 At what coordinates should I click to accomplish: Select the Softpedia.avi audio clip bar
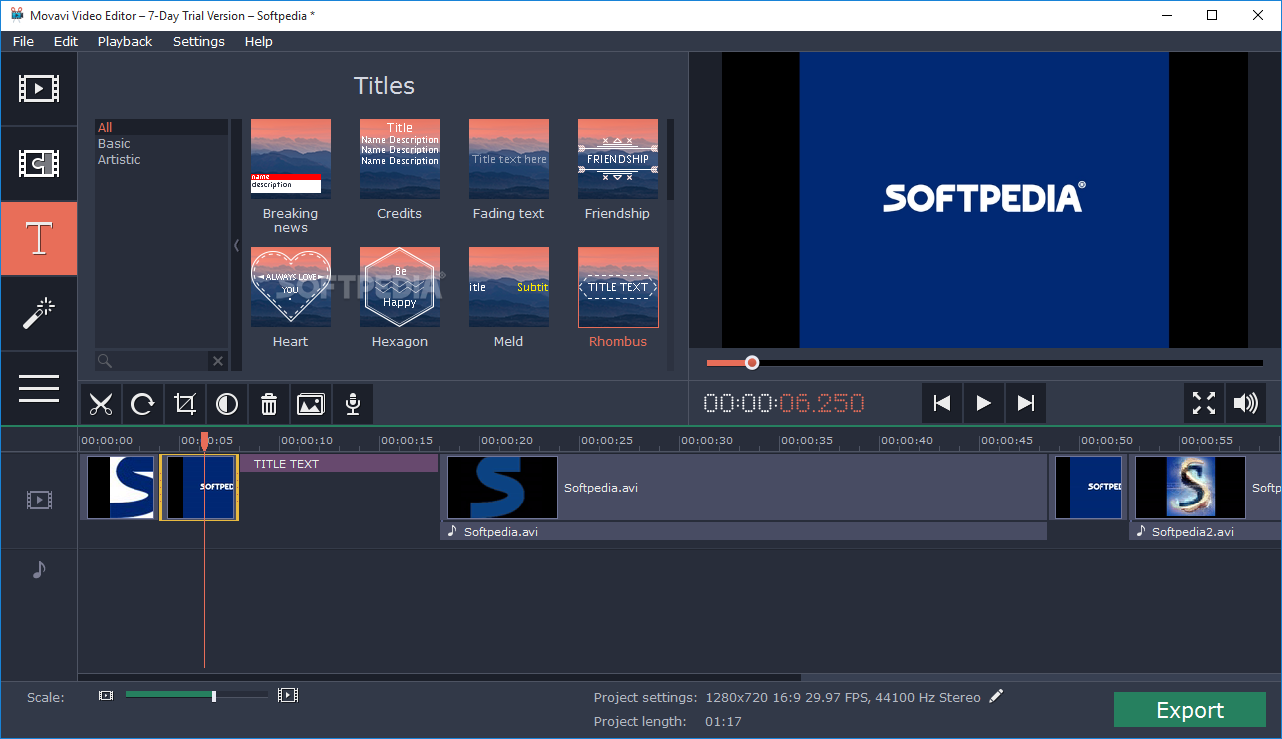click(x=744, y=532)
